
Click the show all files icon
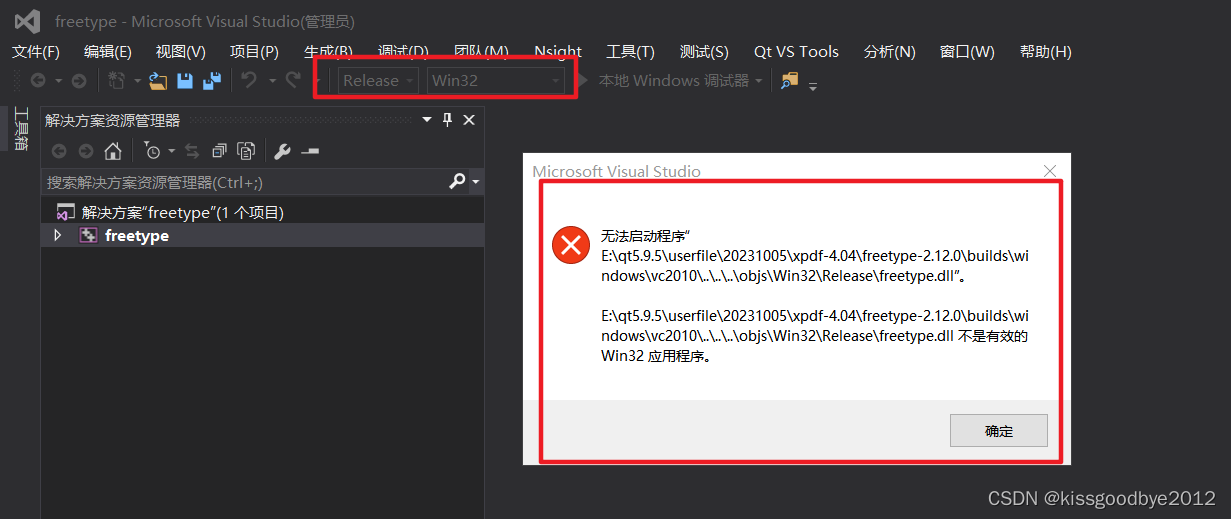coord(246,151)
